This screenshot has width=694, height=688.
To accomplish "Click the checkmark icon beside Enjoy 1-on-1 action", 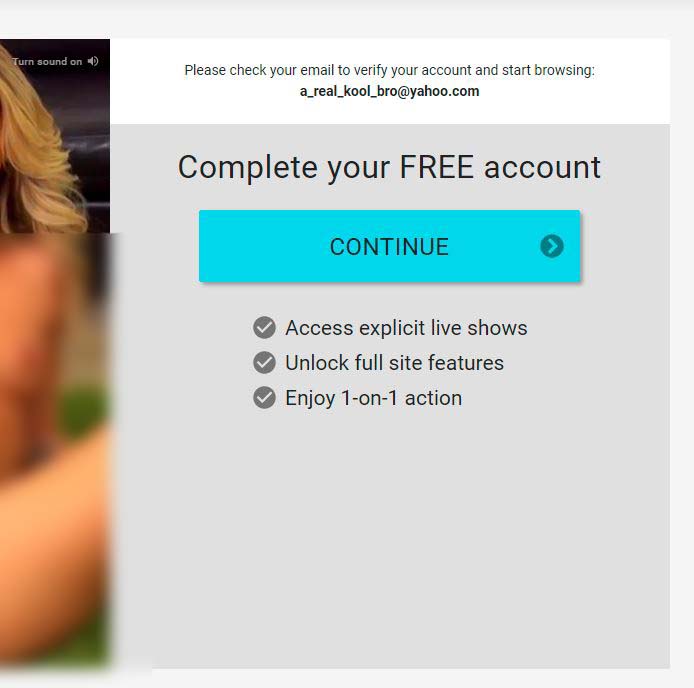I will (x=264, y=398).
